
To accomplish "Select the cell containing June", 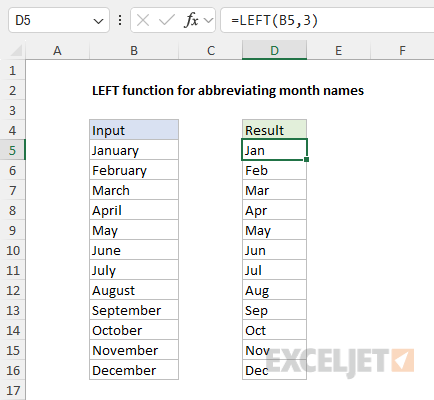I will [134, 250].
